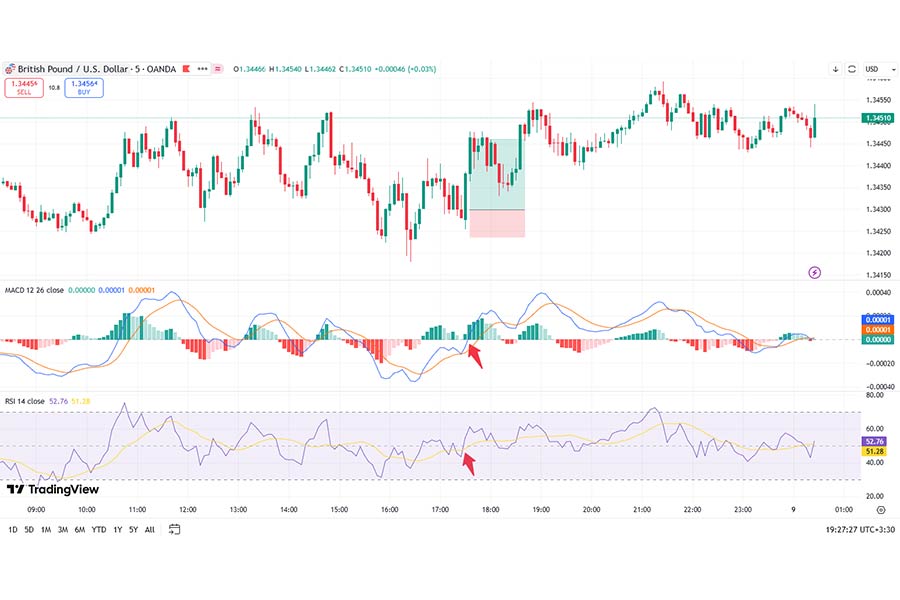The image size is (900, 600).
Task: Click the 10.8 spread value
Action: click(x=54, y=88)
